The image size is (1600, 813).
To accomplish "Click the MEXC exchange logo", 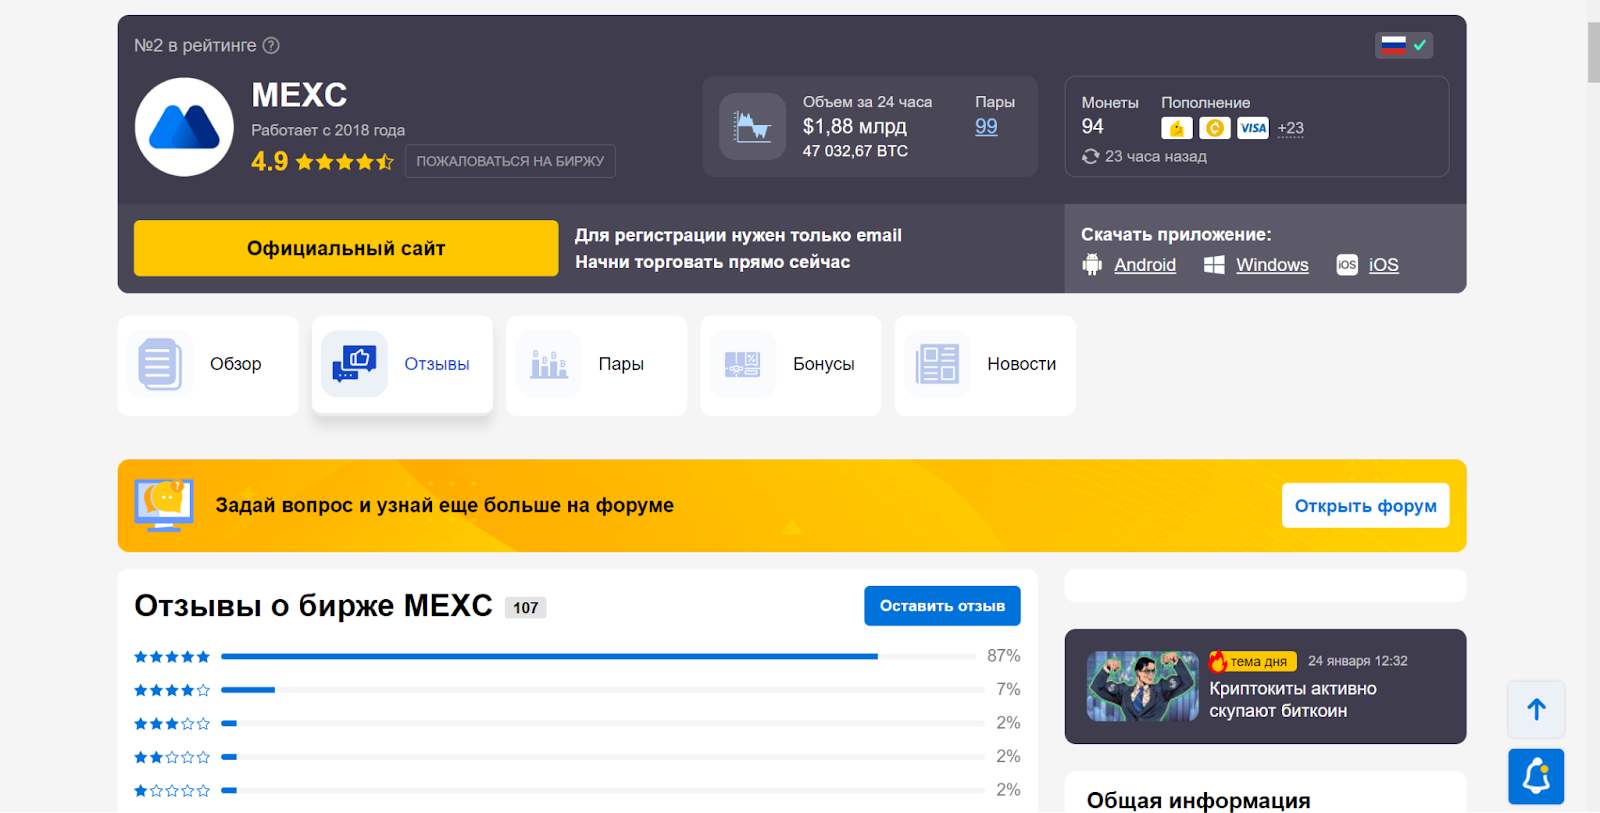I will pyautogui.click(x=184, y=127).
